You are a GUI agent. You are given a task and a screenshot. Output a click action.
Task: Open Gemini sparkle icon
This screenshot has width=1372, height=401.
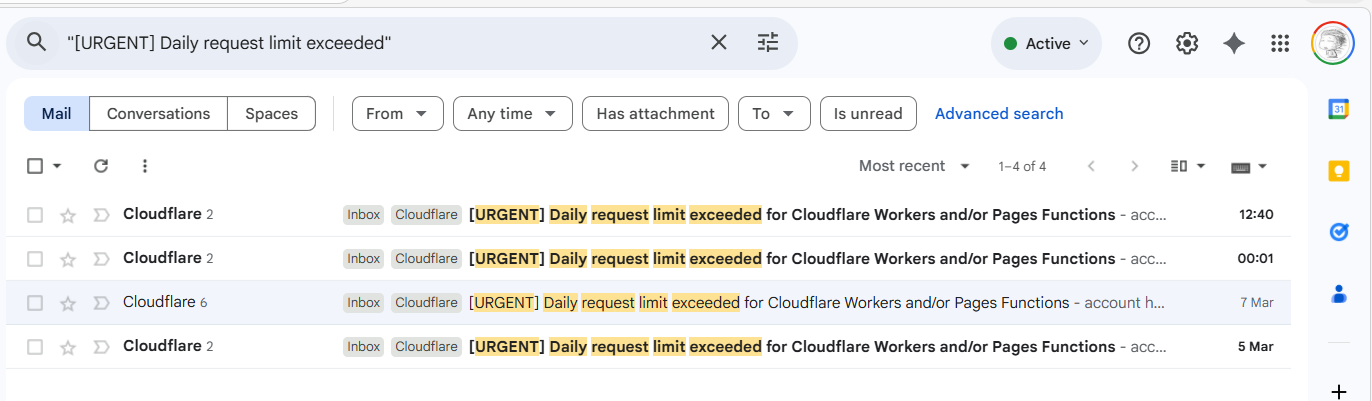pos(1234,43)
